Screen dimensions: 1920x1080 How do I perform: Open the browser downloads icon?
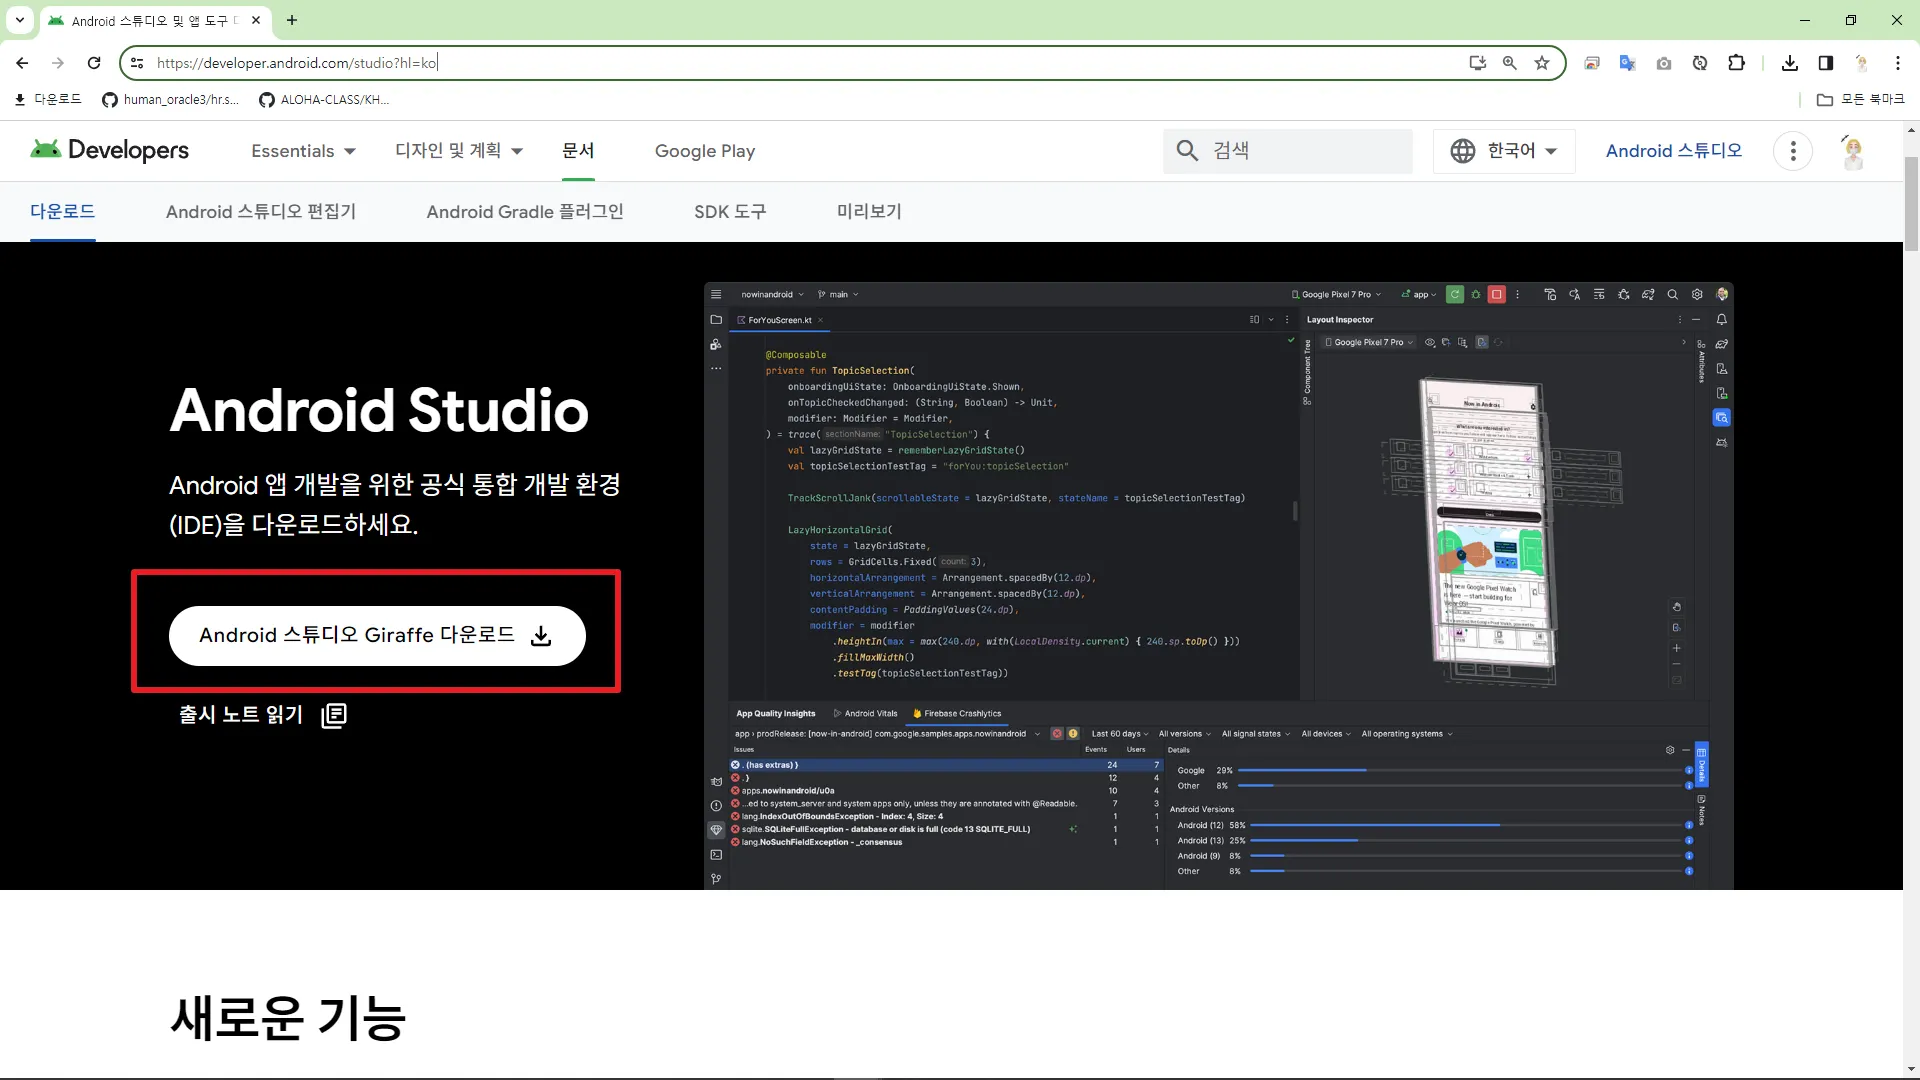pos(1790,63)
